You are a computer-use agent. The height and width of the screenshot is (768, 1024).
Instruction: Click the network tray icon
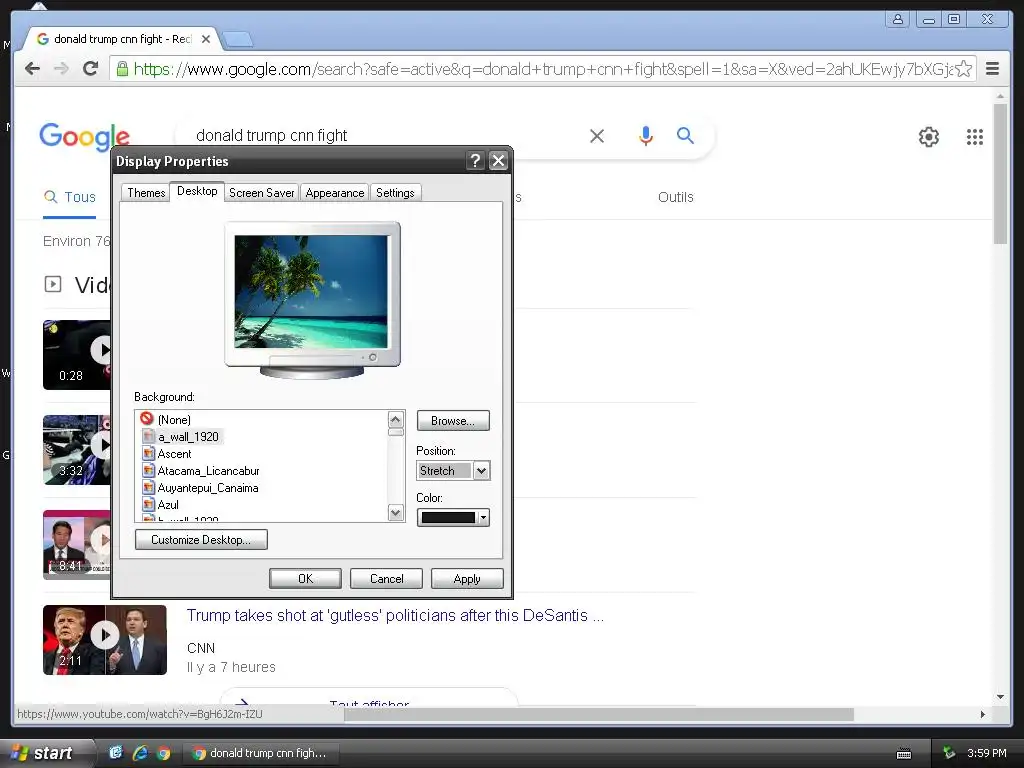tap(949, 753)
